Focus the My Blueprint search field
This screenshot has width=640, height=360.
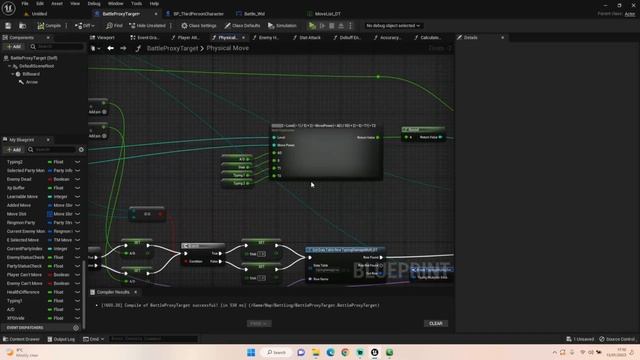click(52, 150)
